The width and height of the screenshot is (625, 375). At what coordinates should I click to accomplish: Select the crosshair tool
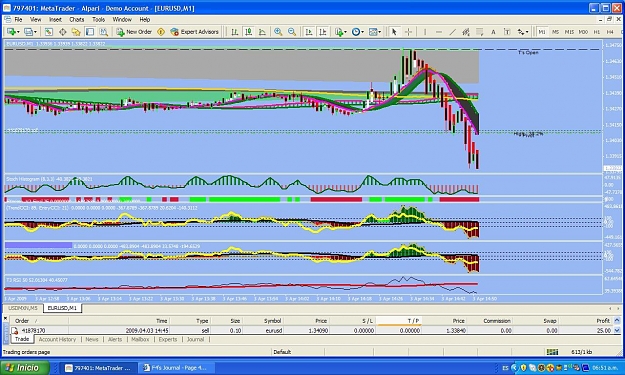tap(408, 32)
